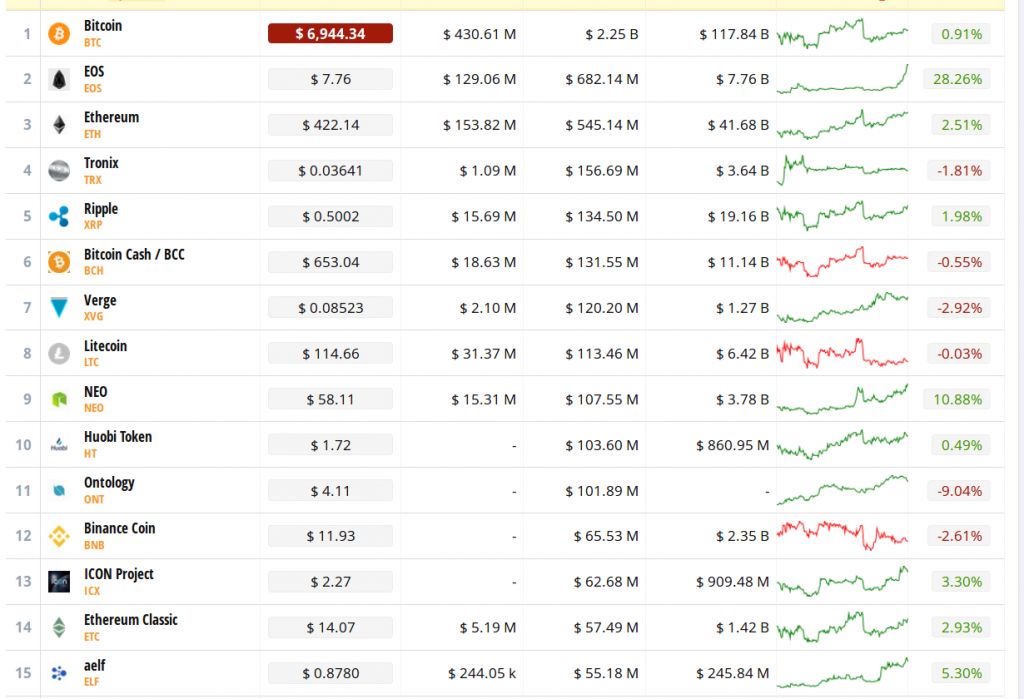Screen dimensions: 1024x699
Task: Click the EOS price $7.76 button
Action: 330,80
